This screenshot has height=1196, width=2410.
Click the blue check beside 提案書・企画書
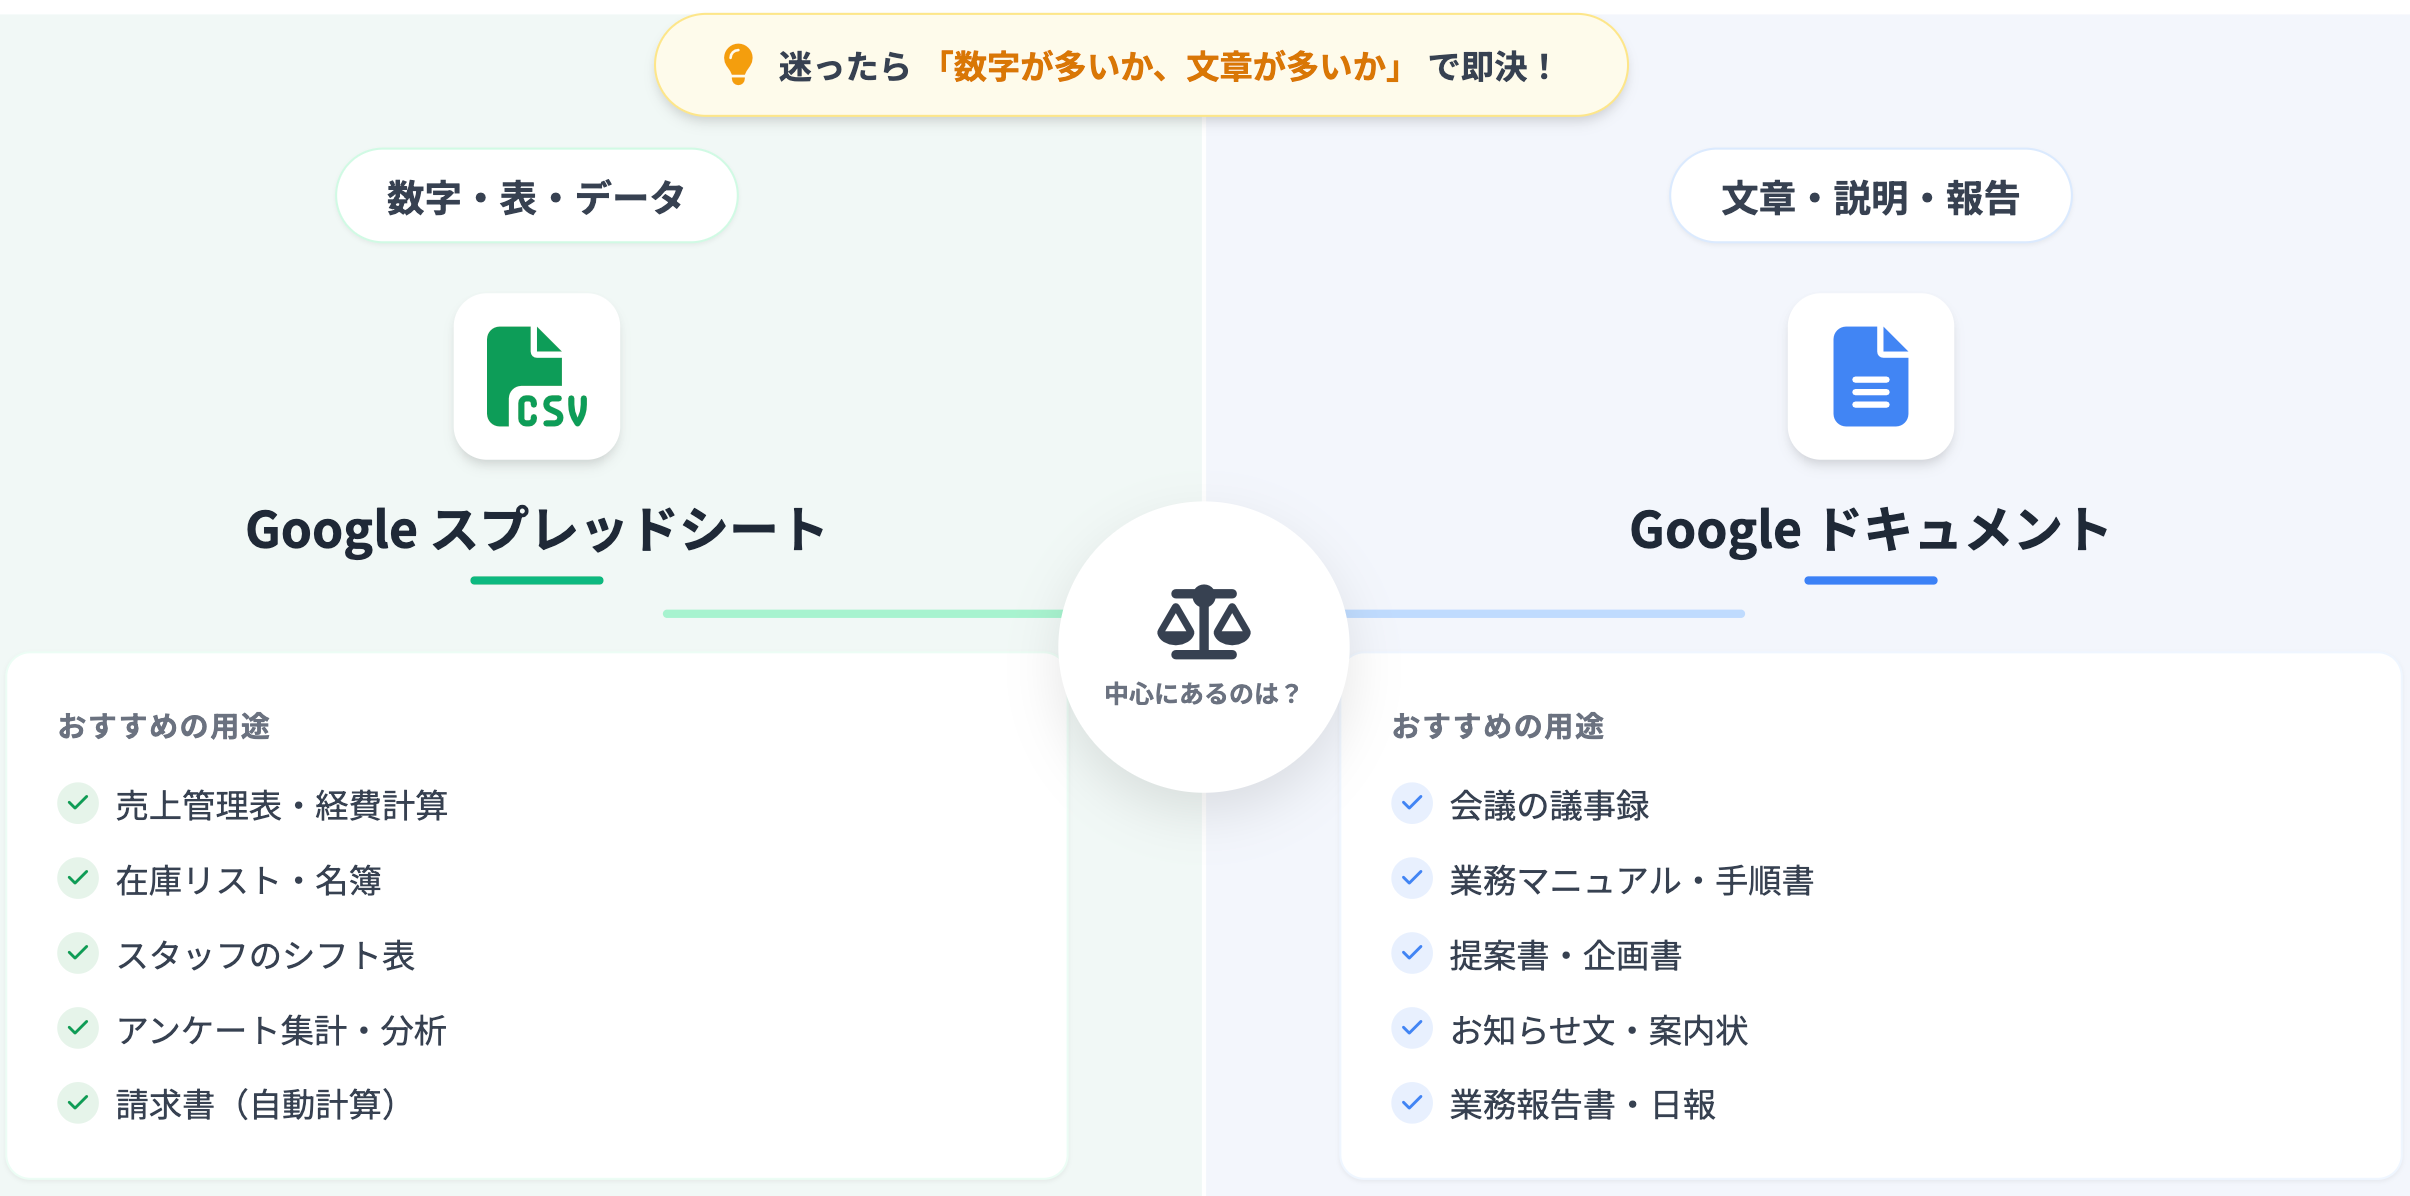pyautogui.click(x=1412, y=953)
